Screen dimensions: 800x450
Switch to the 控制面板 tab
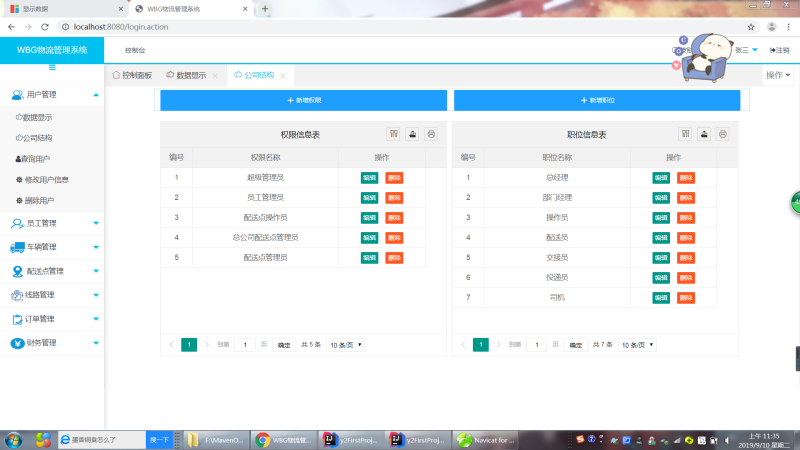click(132, 75)
